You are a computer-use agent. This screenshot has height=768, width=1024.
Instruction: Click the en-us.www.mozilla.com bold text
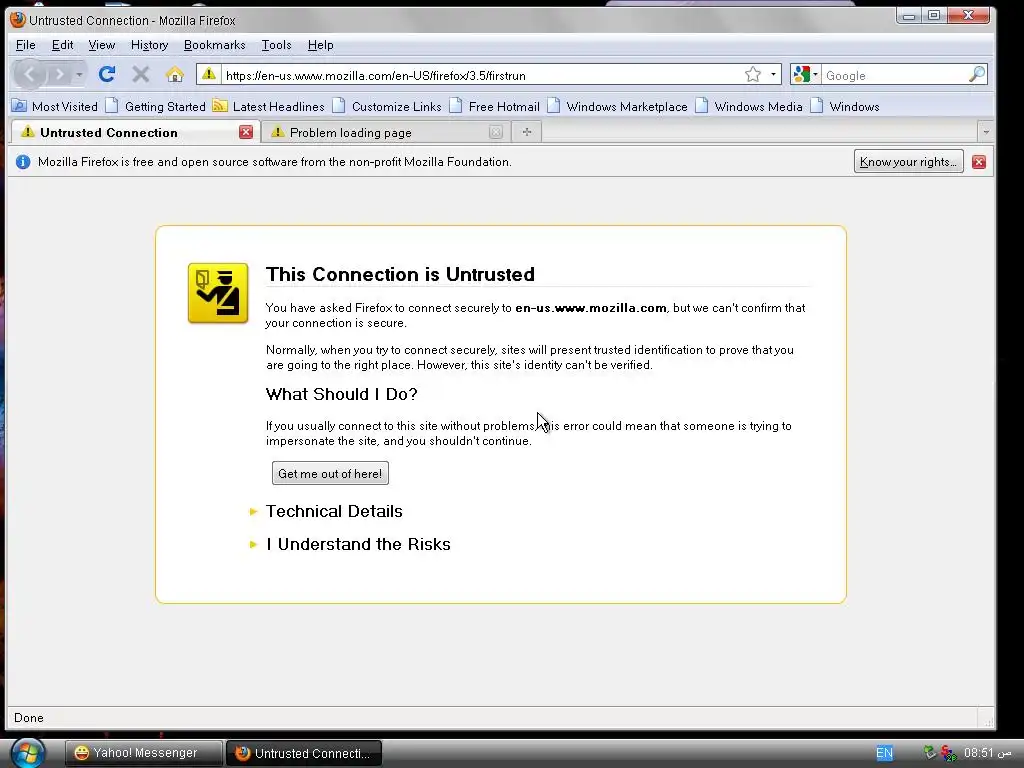591,308
